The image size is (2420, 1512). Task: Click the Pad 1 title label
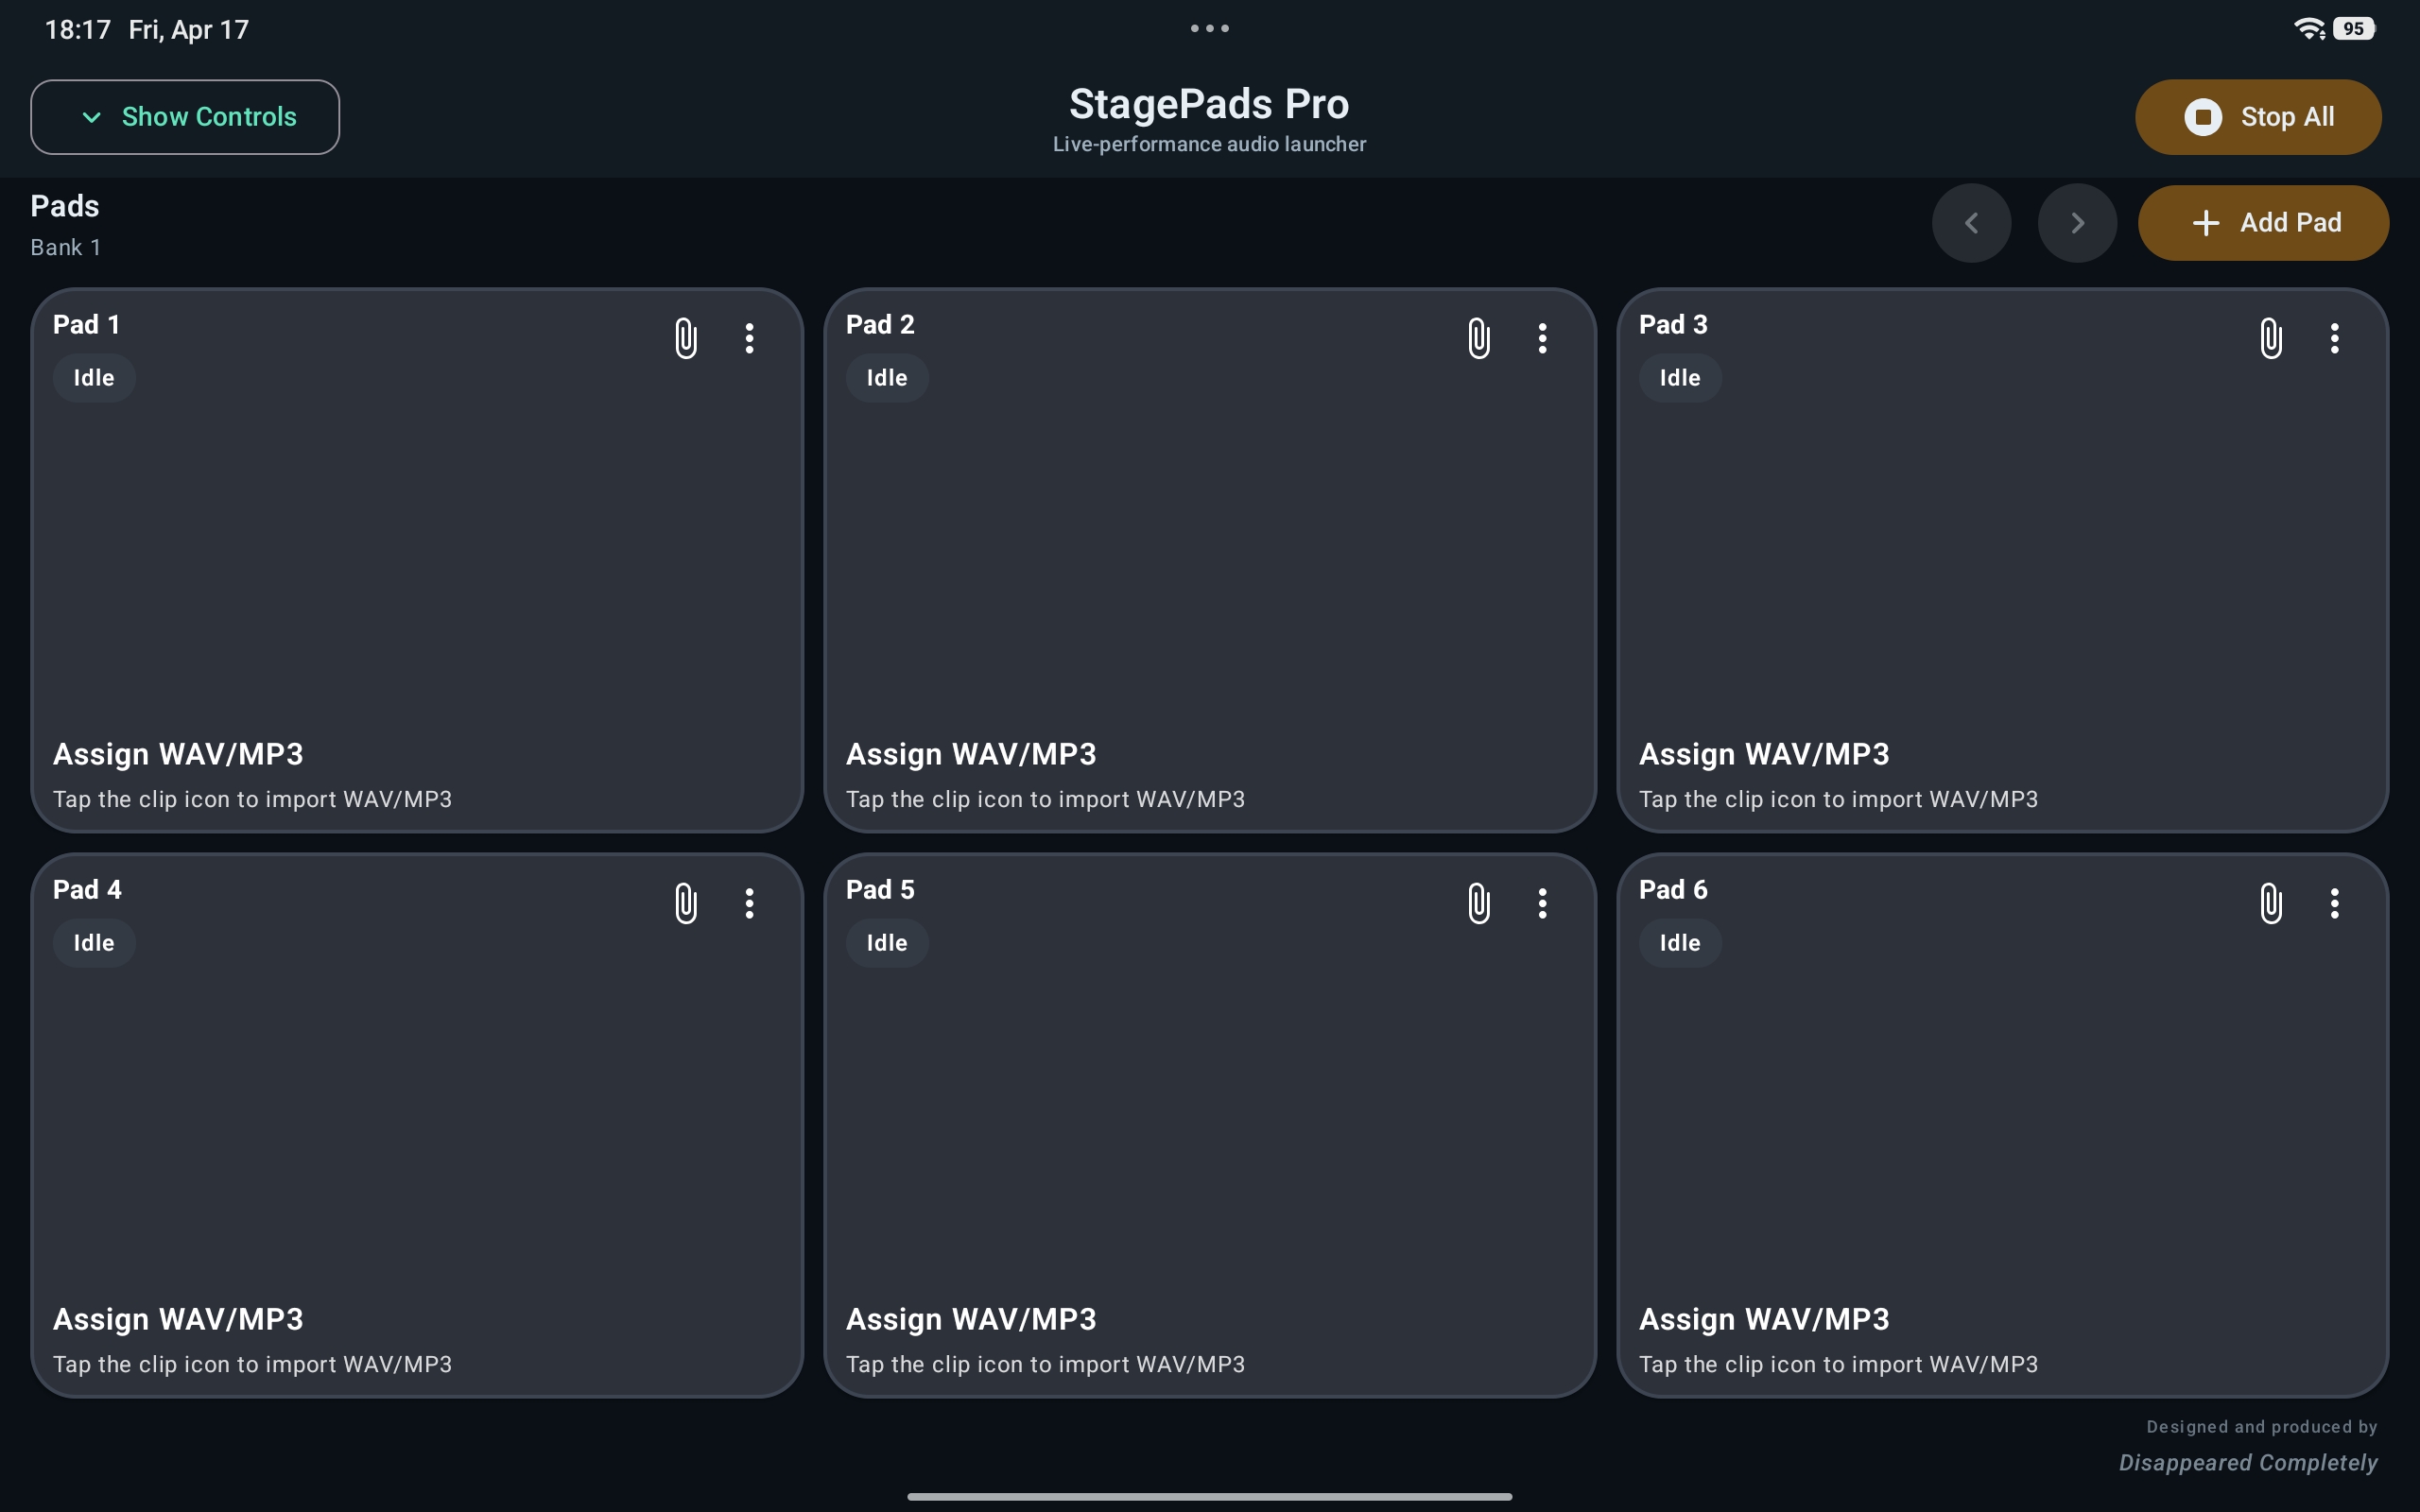click(87, 324)
